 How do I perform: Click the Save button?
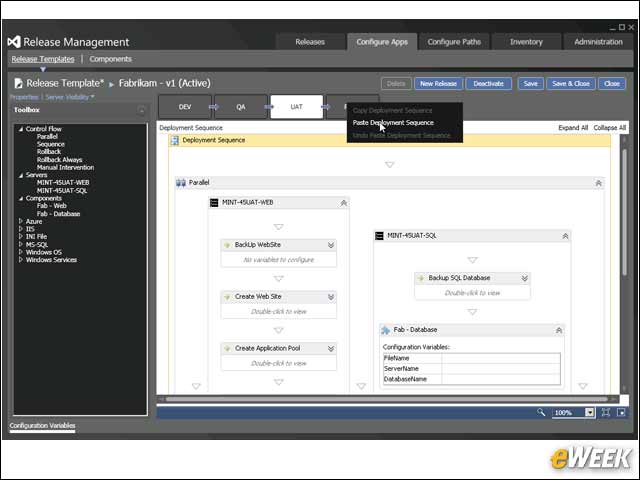coord(531,84)
